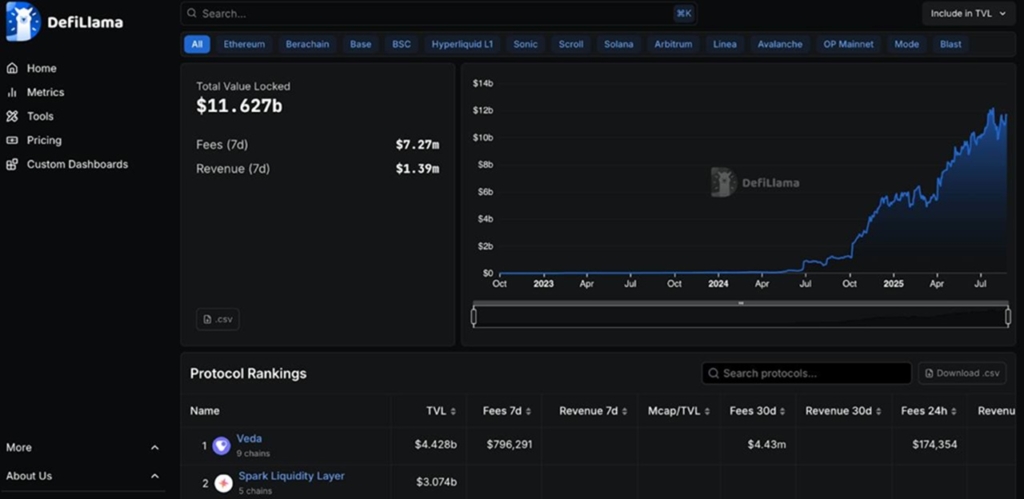Viewport: 1024px width, 499px height.
Task: Open the Include in TVL dropdown
Action: point(968,14)
